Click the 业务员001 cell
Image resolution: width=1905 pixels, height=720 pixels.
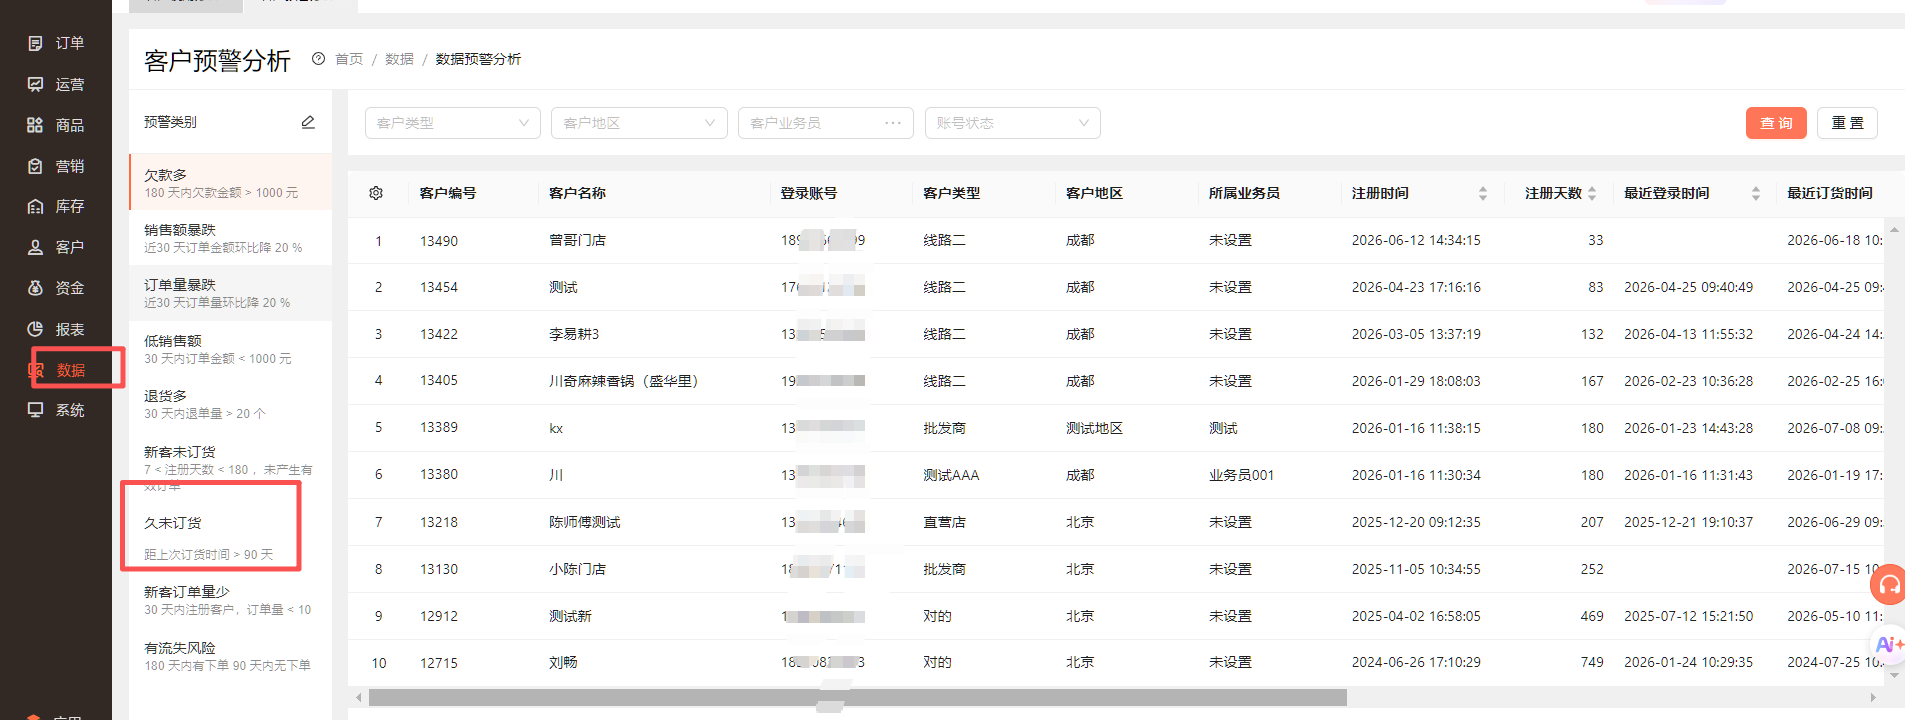(1241, 475)
